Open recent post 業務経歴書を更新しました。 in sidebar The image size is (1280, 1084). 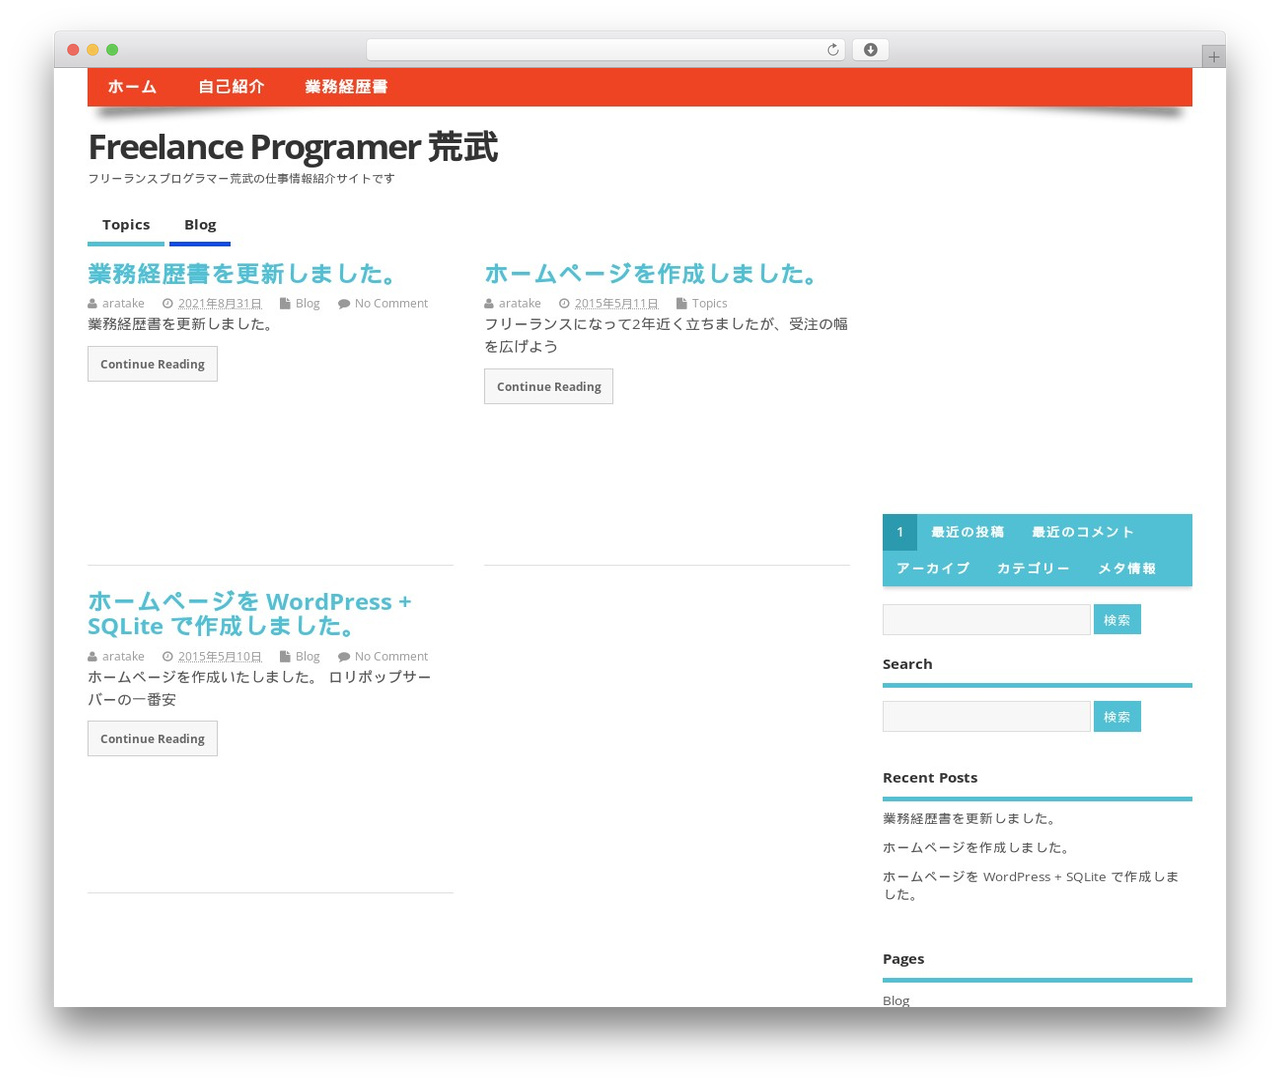[x=970, y=818]
